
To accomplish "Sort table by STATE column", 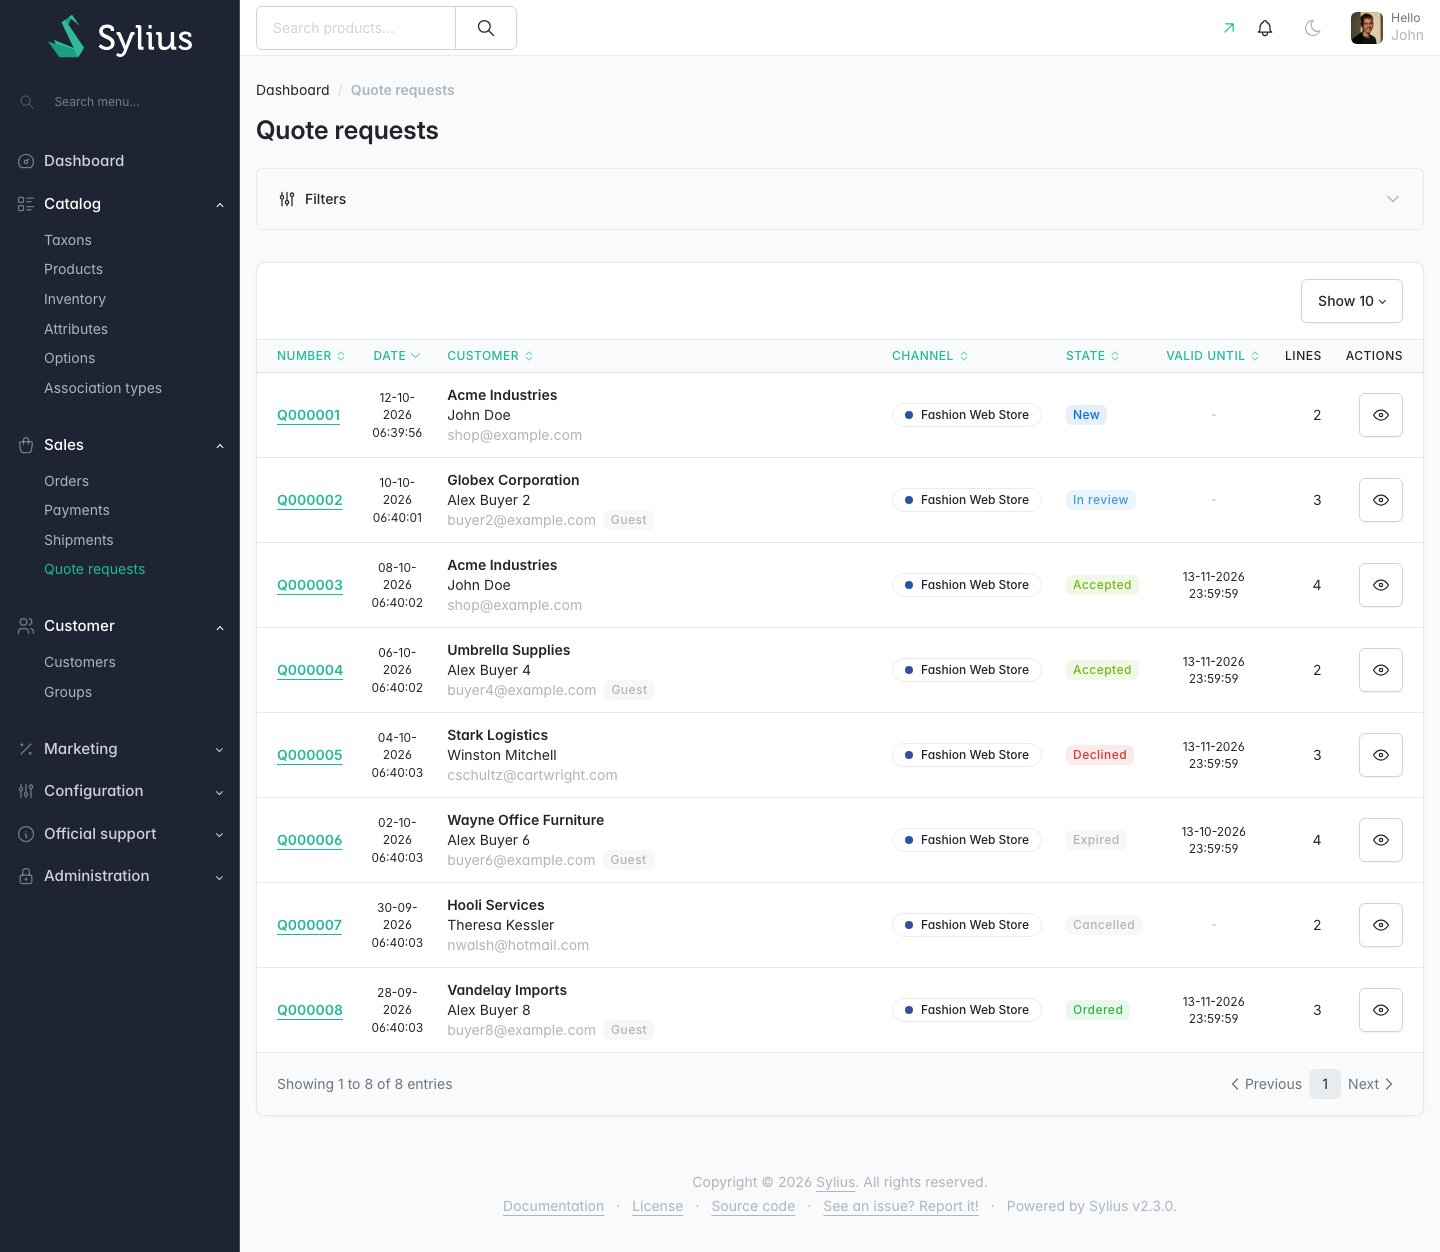I will (x=1092, y=356).
